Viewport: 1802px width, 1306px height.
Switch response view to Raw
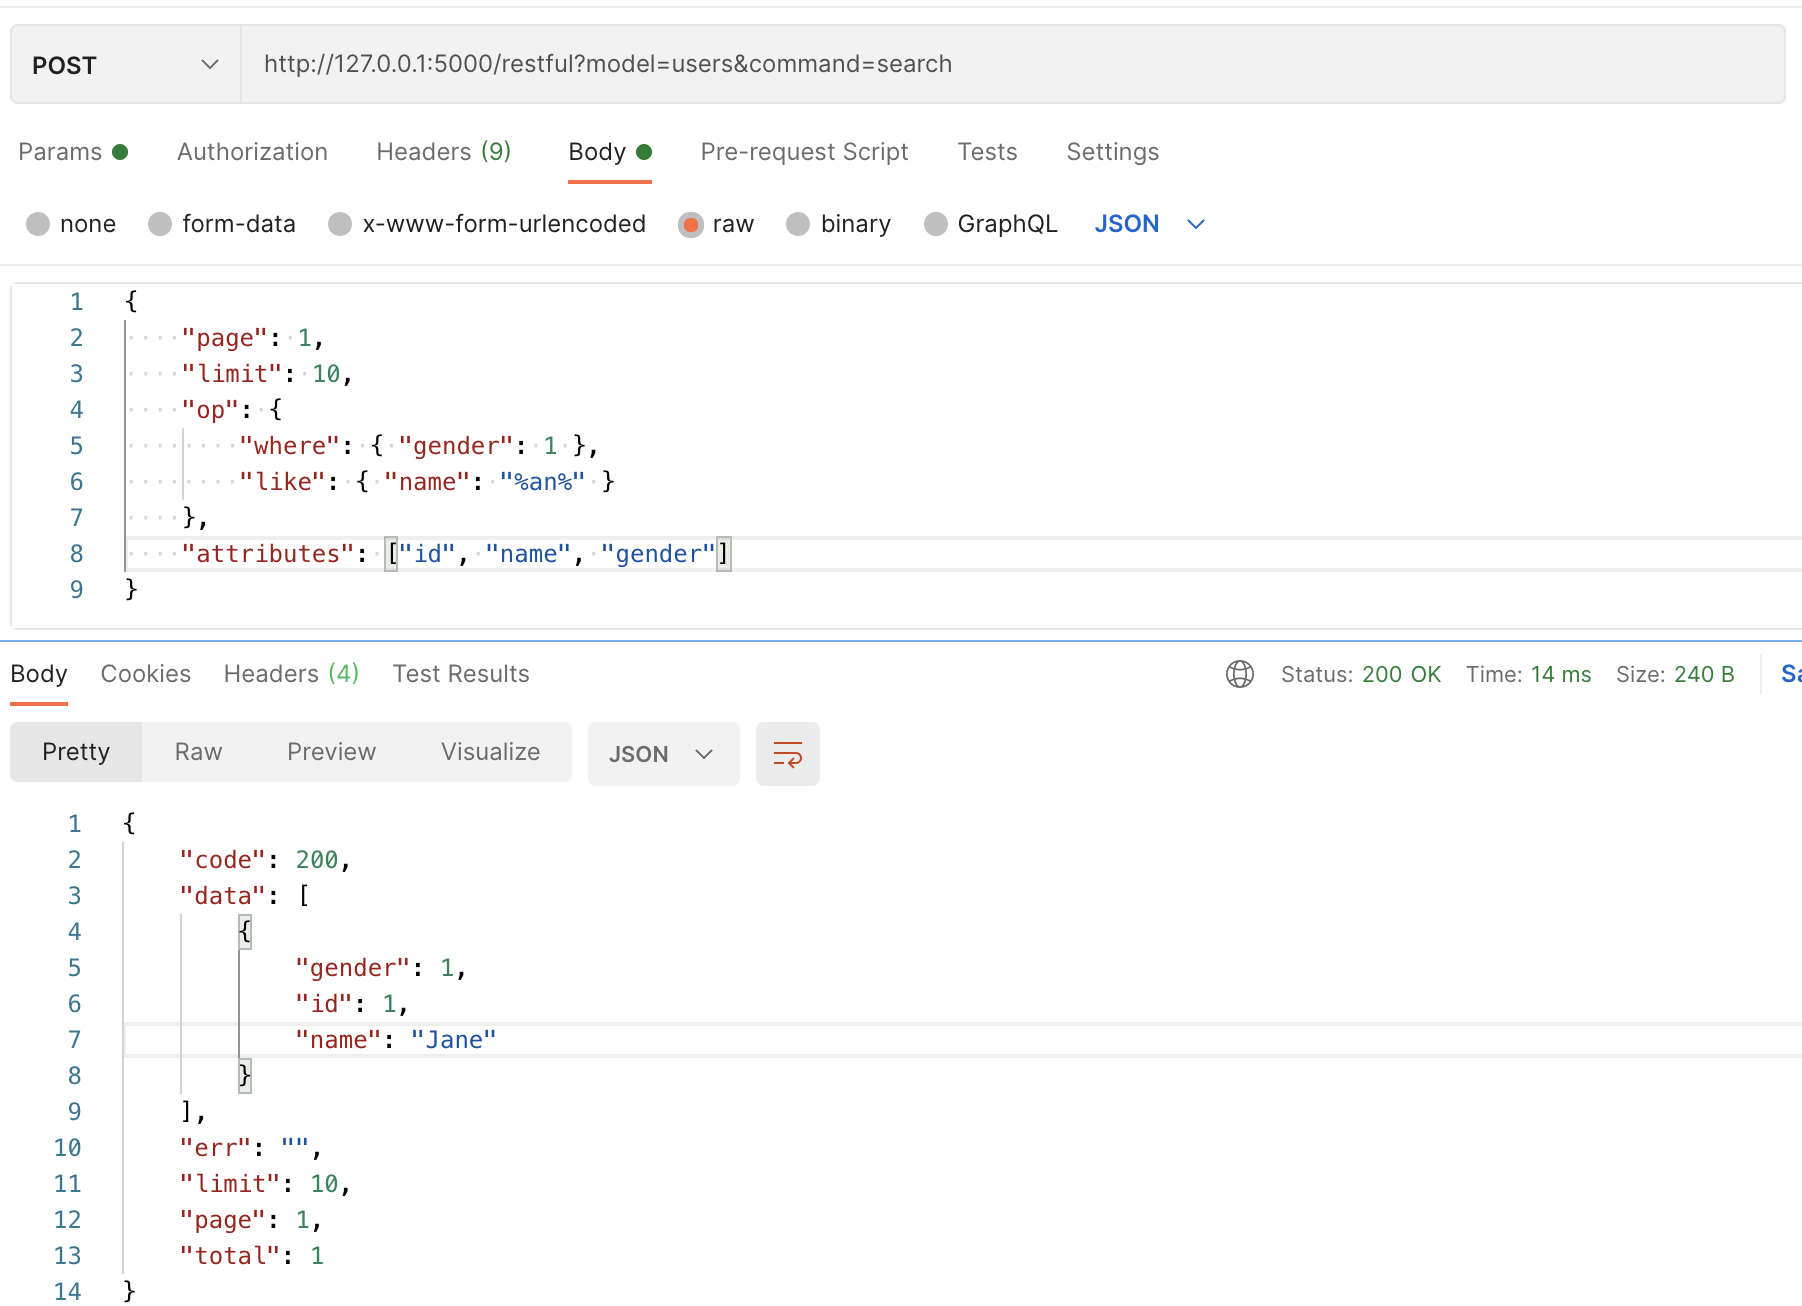coord(198,752)
